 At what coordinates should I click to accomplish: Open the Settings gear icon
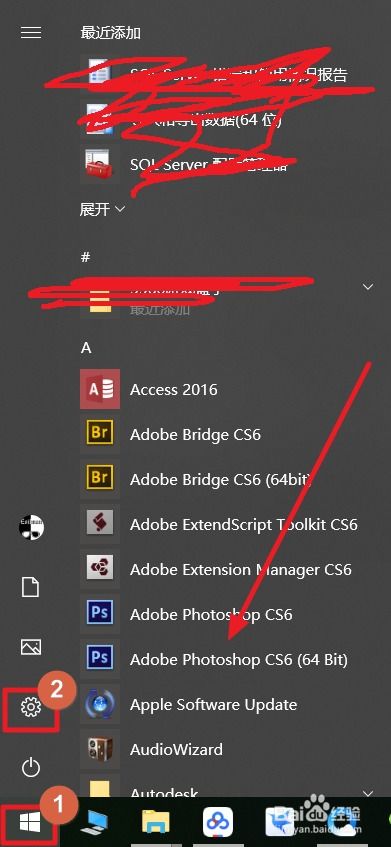pos(30,707)
